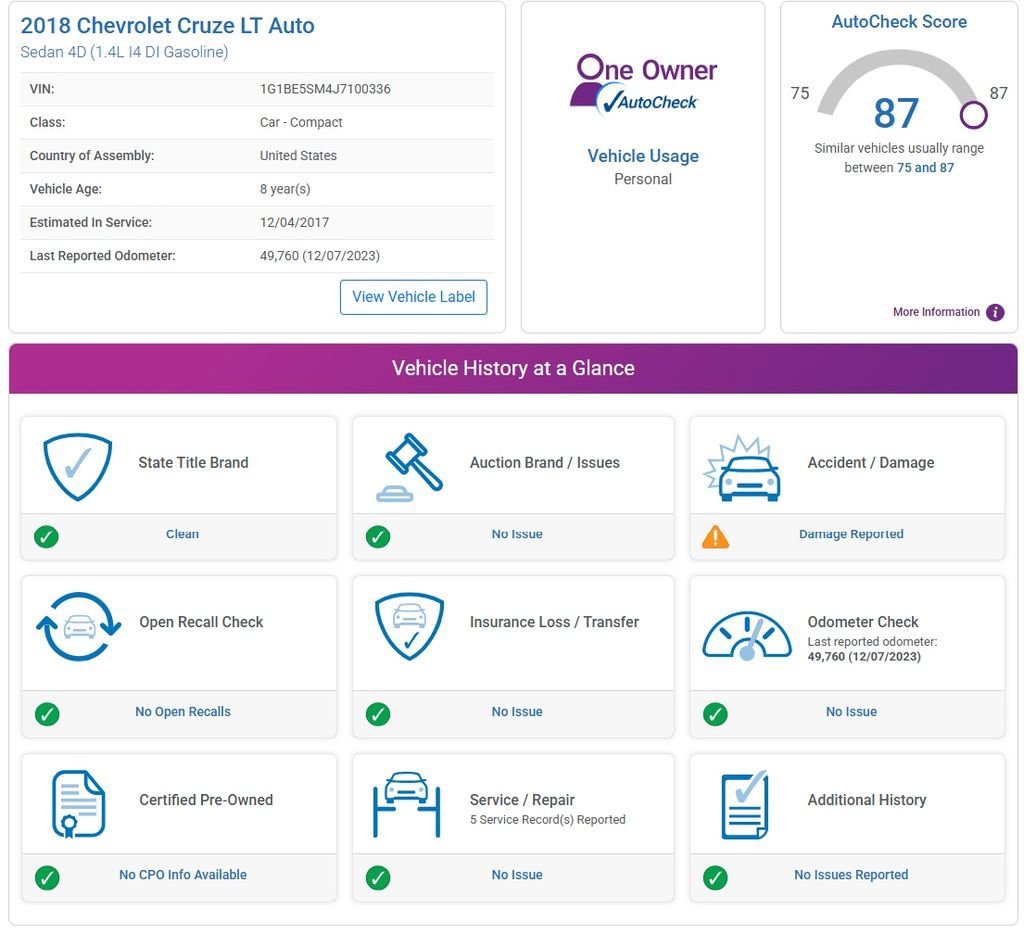Click the Last Reported Odometer table value

click(x=320, y=255)
